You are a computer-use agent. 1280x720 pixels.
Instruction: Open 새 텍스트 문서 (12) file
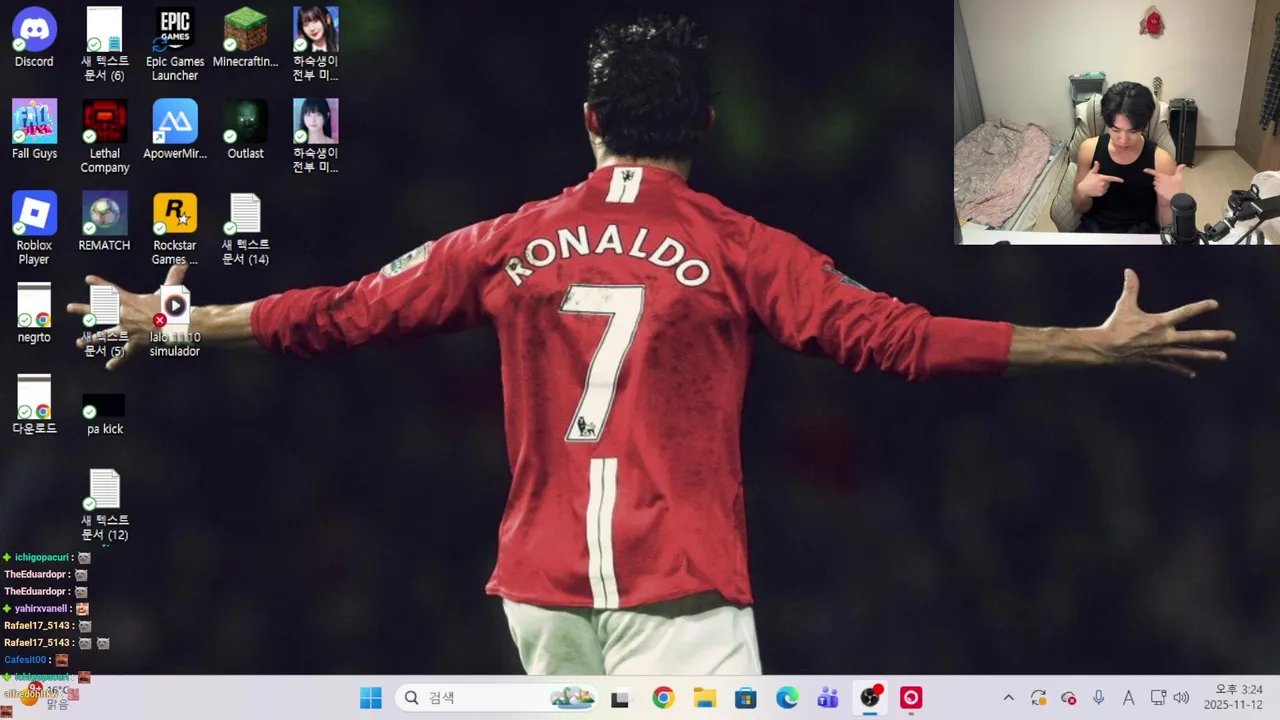click(104, 505)
